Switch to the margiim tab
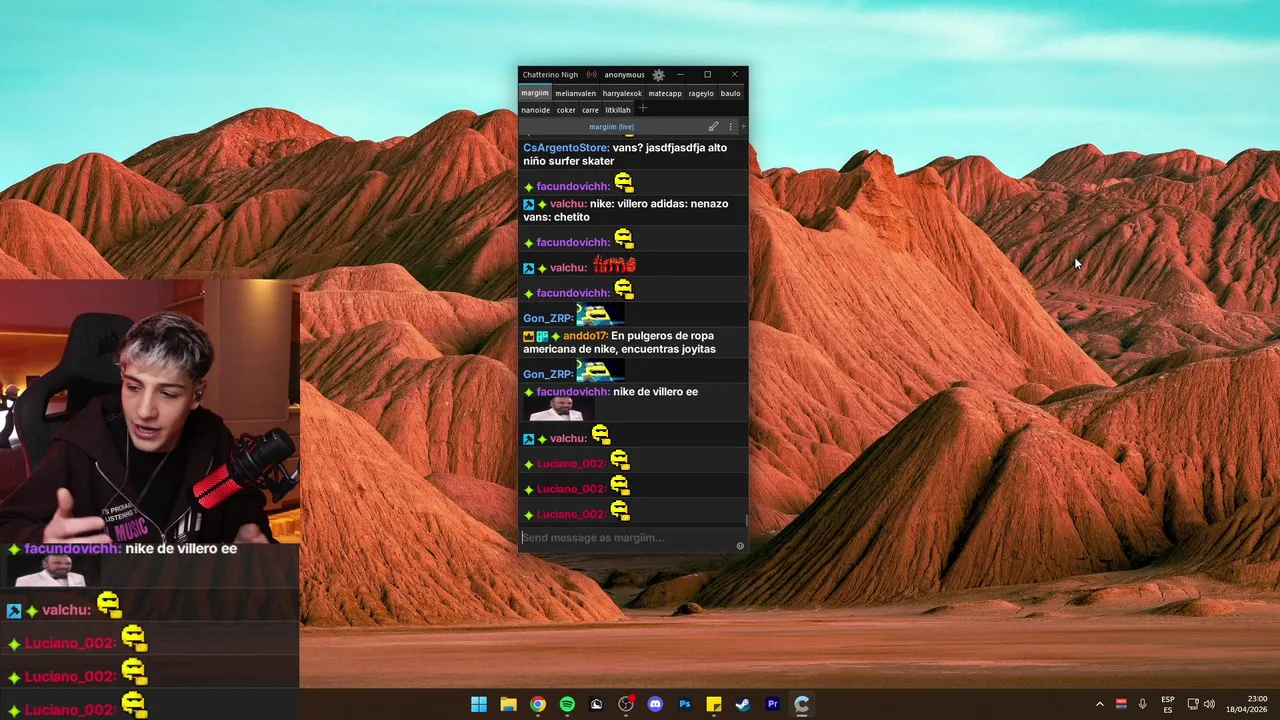Screen dimensions: 1280x720 [x=535, y=93]
